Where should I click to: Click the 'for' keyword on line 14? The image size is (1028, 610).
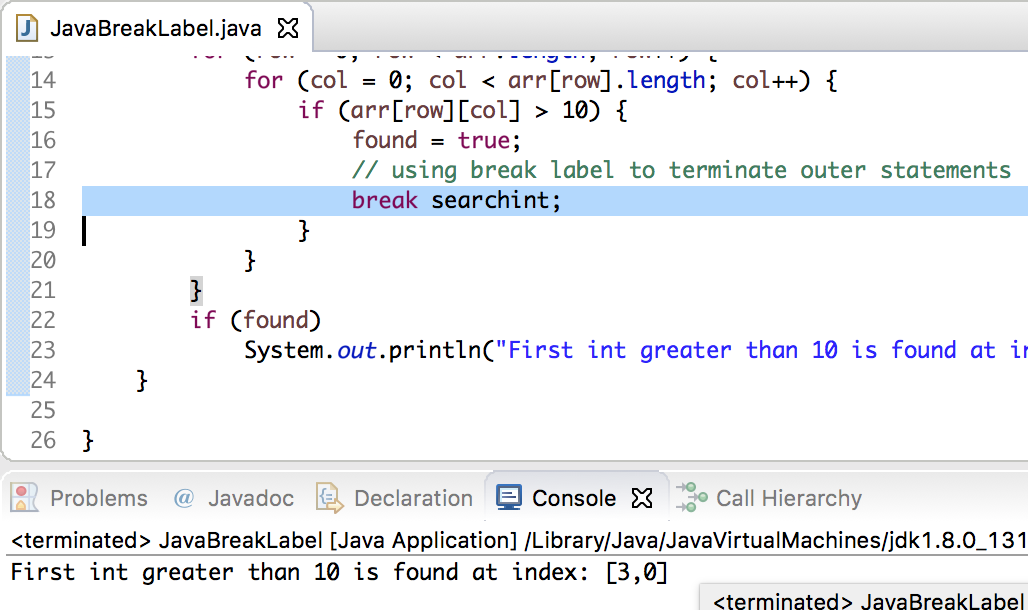point(264,80)
